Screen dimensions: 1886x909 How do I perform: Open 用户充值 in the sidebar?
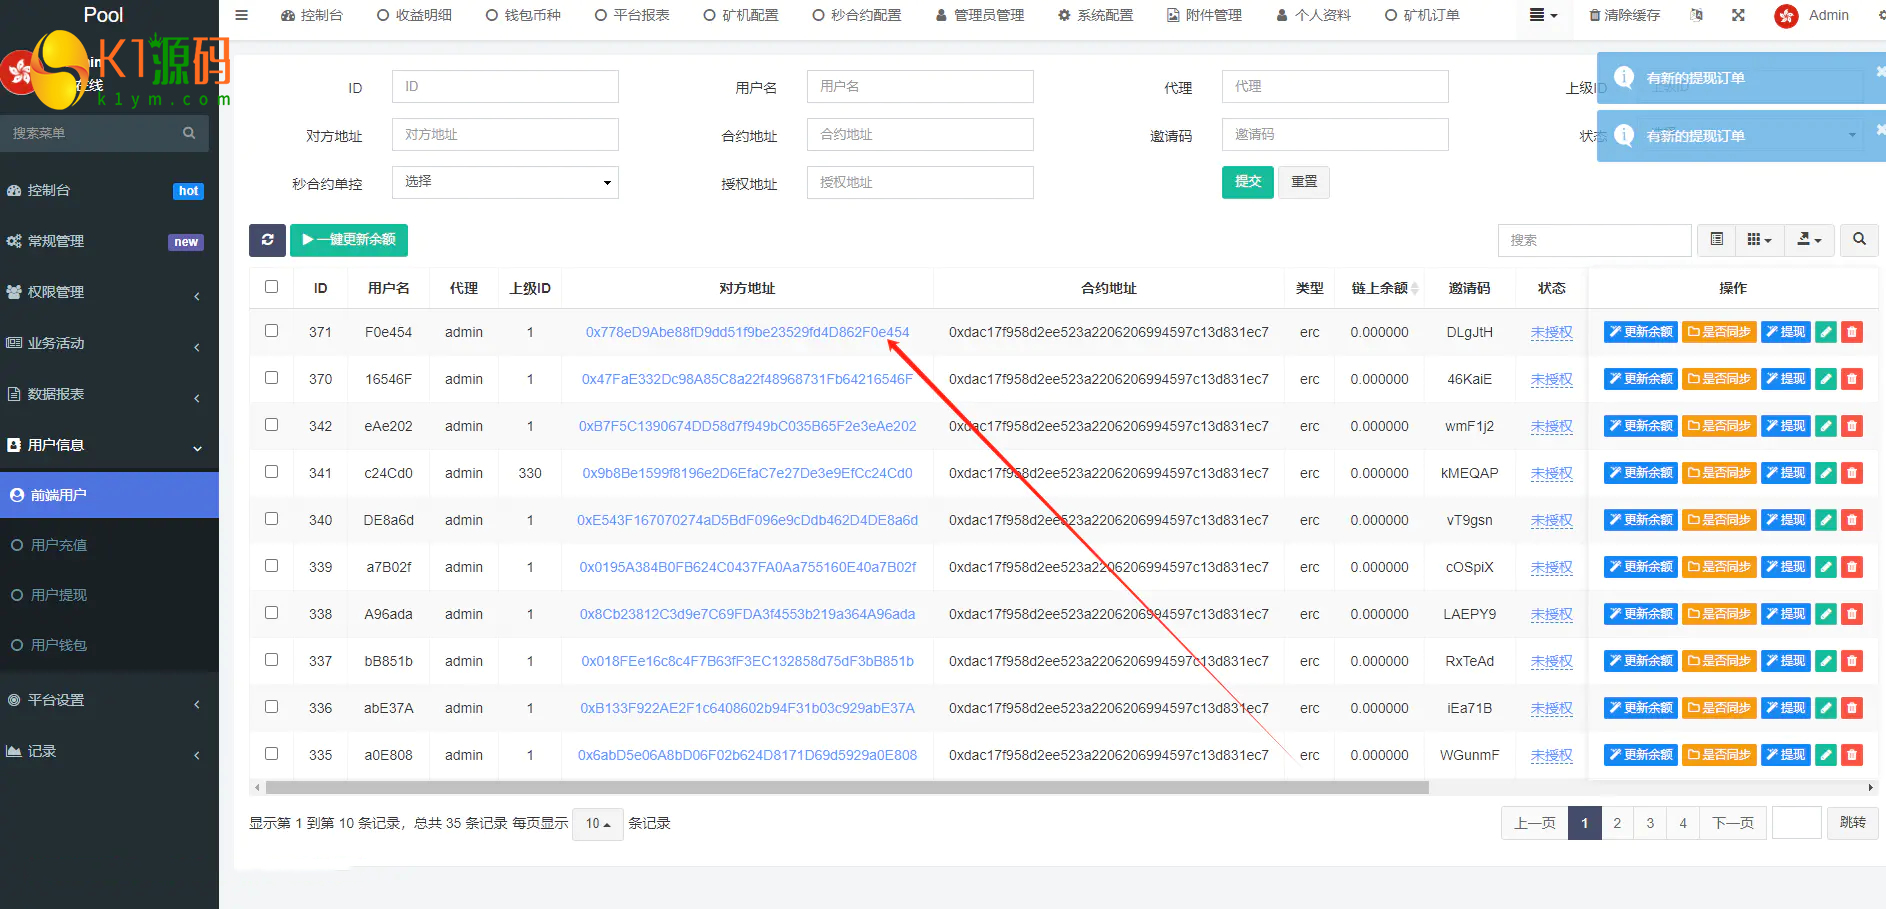59,545
